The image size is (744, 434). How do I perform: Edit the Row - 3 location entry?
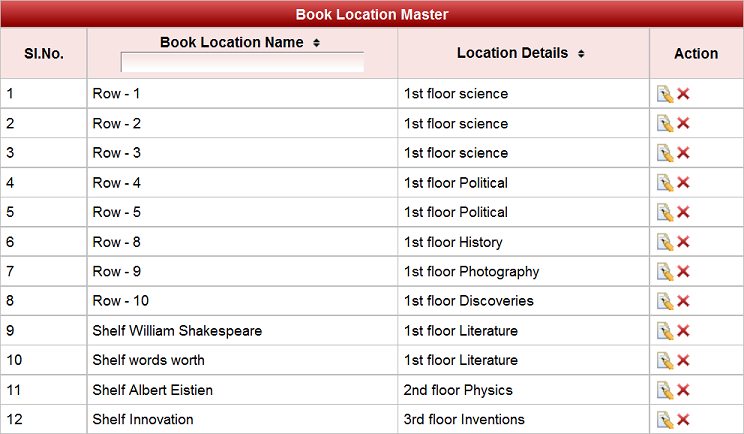click(x=664, y=153)
